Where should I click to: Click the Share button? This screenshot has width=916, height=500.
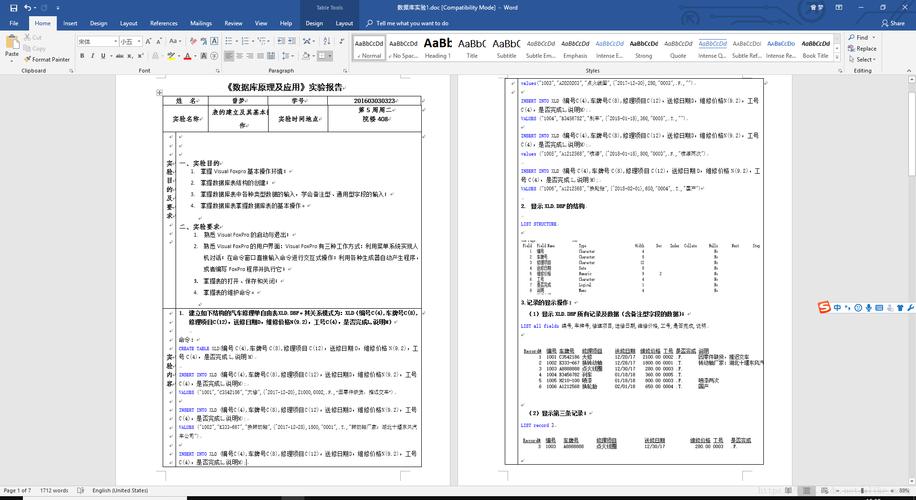893,23
